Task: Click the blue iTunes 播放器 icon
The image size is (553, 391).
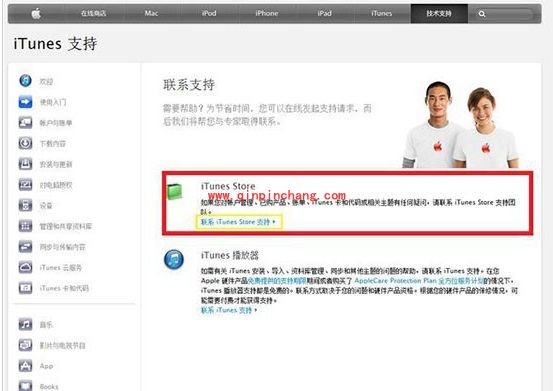Action: [x=174, y=259]
